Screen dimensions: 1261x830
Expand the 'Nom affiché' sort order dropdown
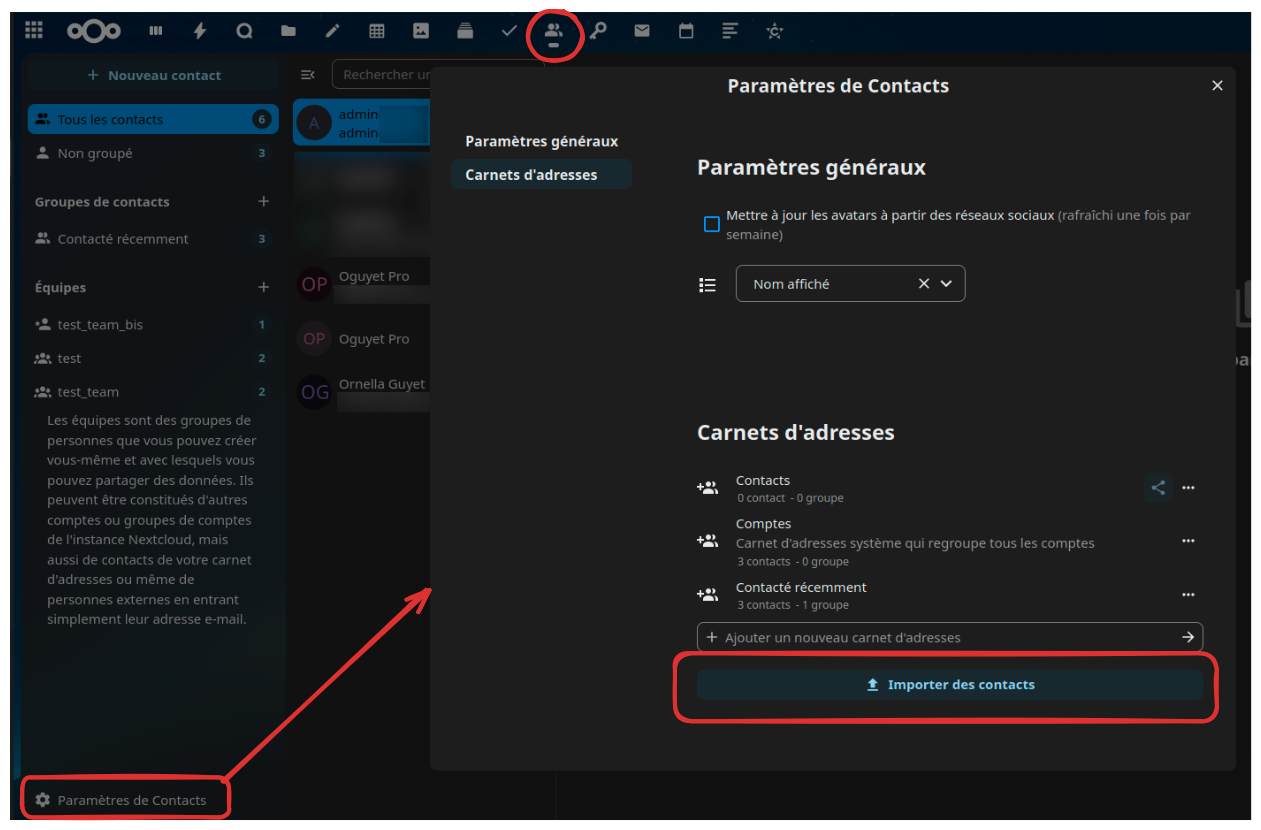(x=946, y=284)
